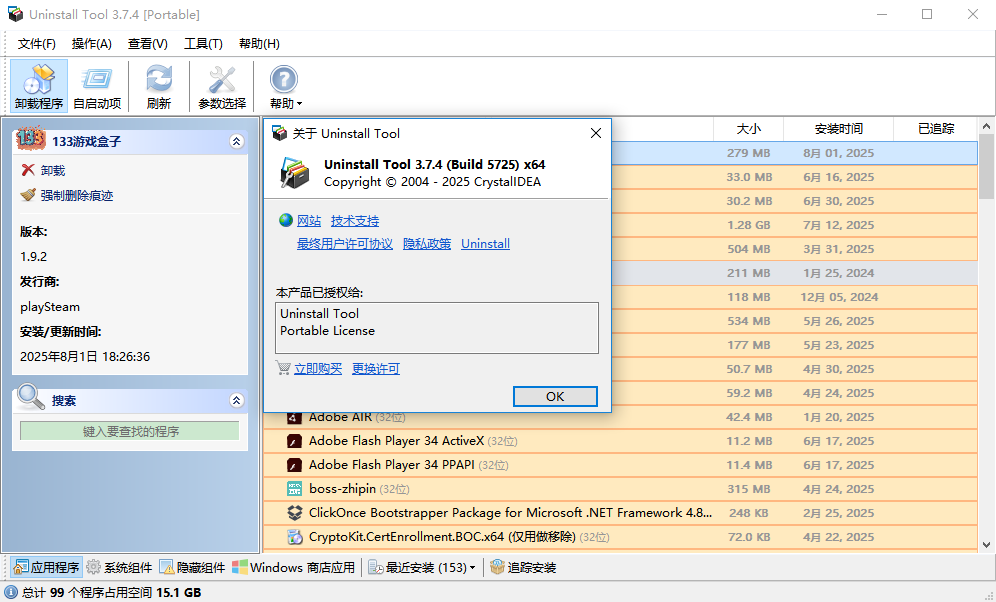Collapse the 搜索 search panel
The image size is (996, 602).
(x=237, y=399)
